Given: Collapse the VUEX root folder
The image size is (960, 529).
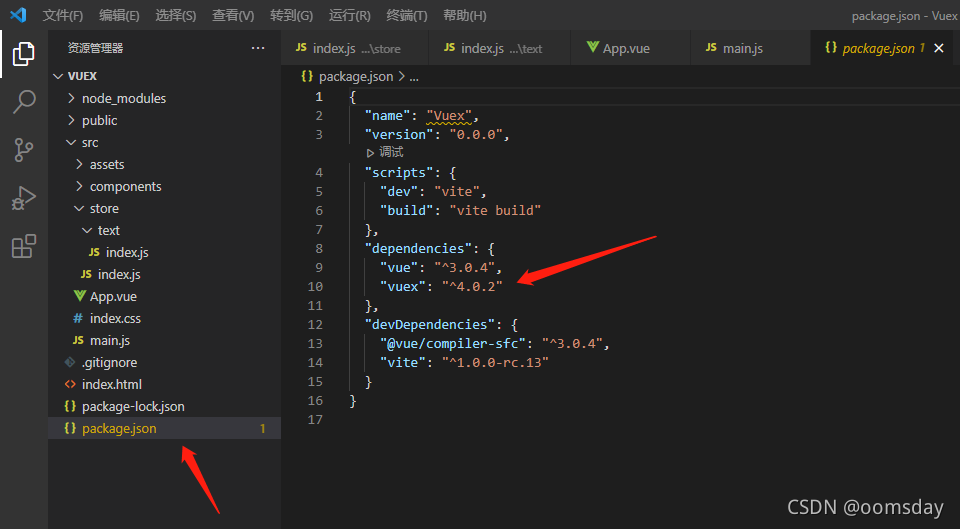Looking at the screenshot, I should [164, 76].
